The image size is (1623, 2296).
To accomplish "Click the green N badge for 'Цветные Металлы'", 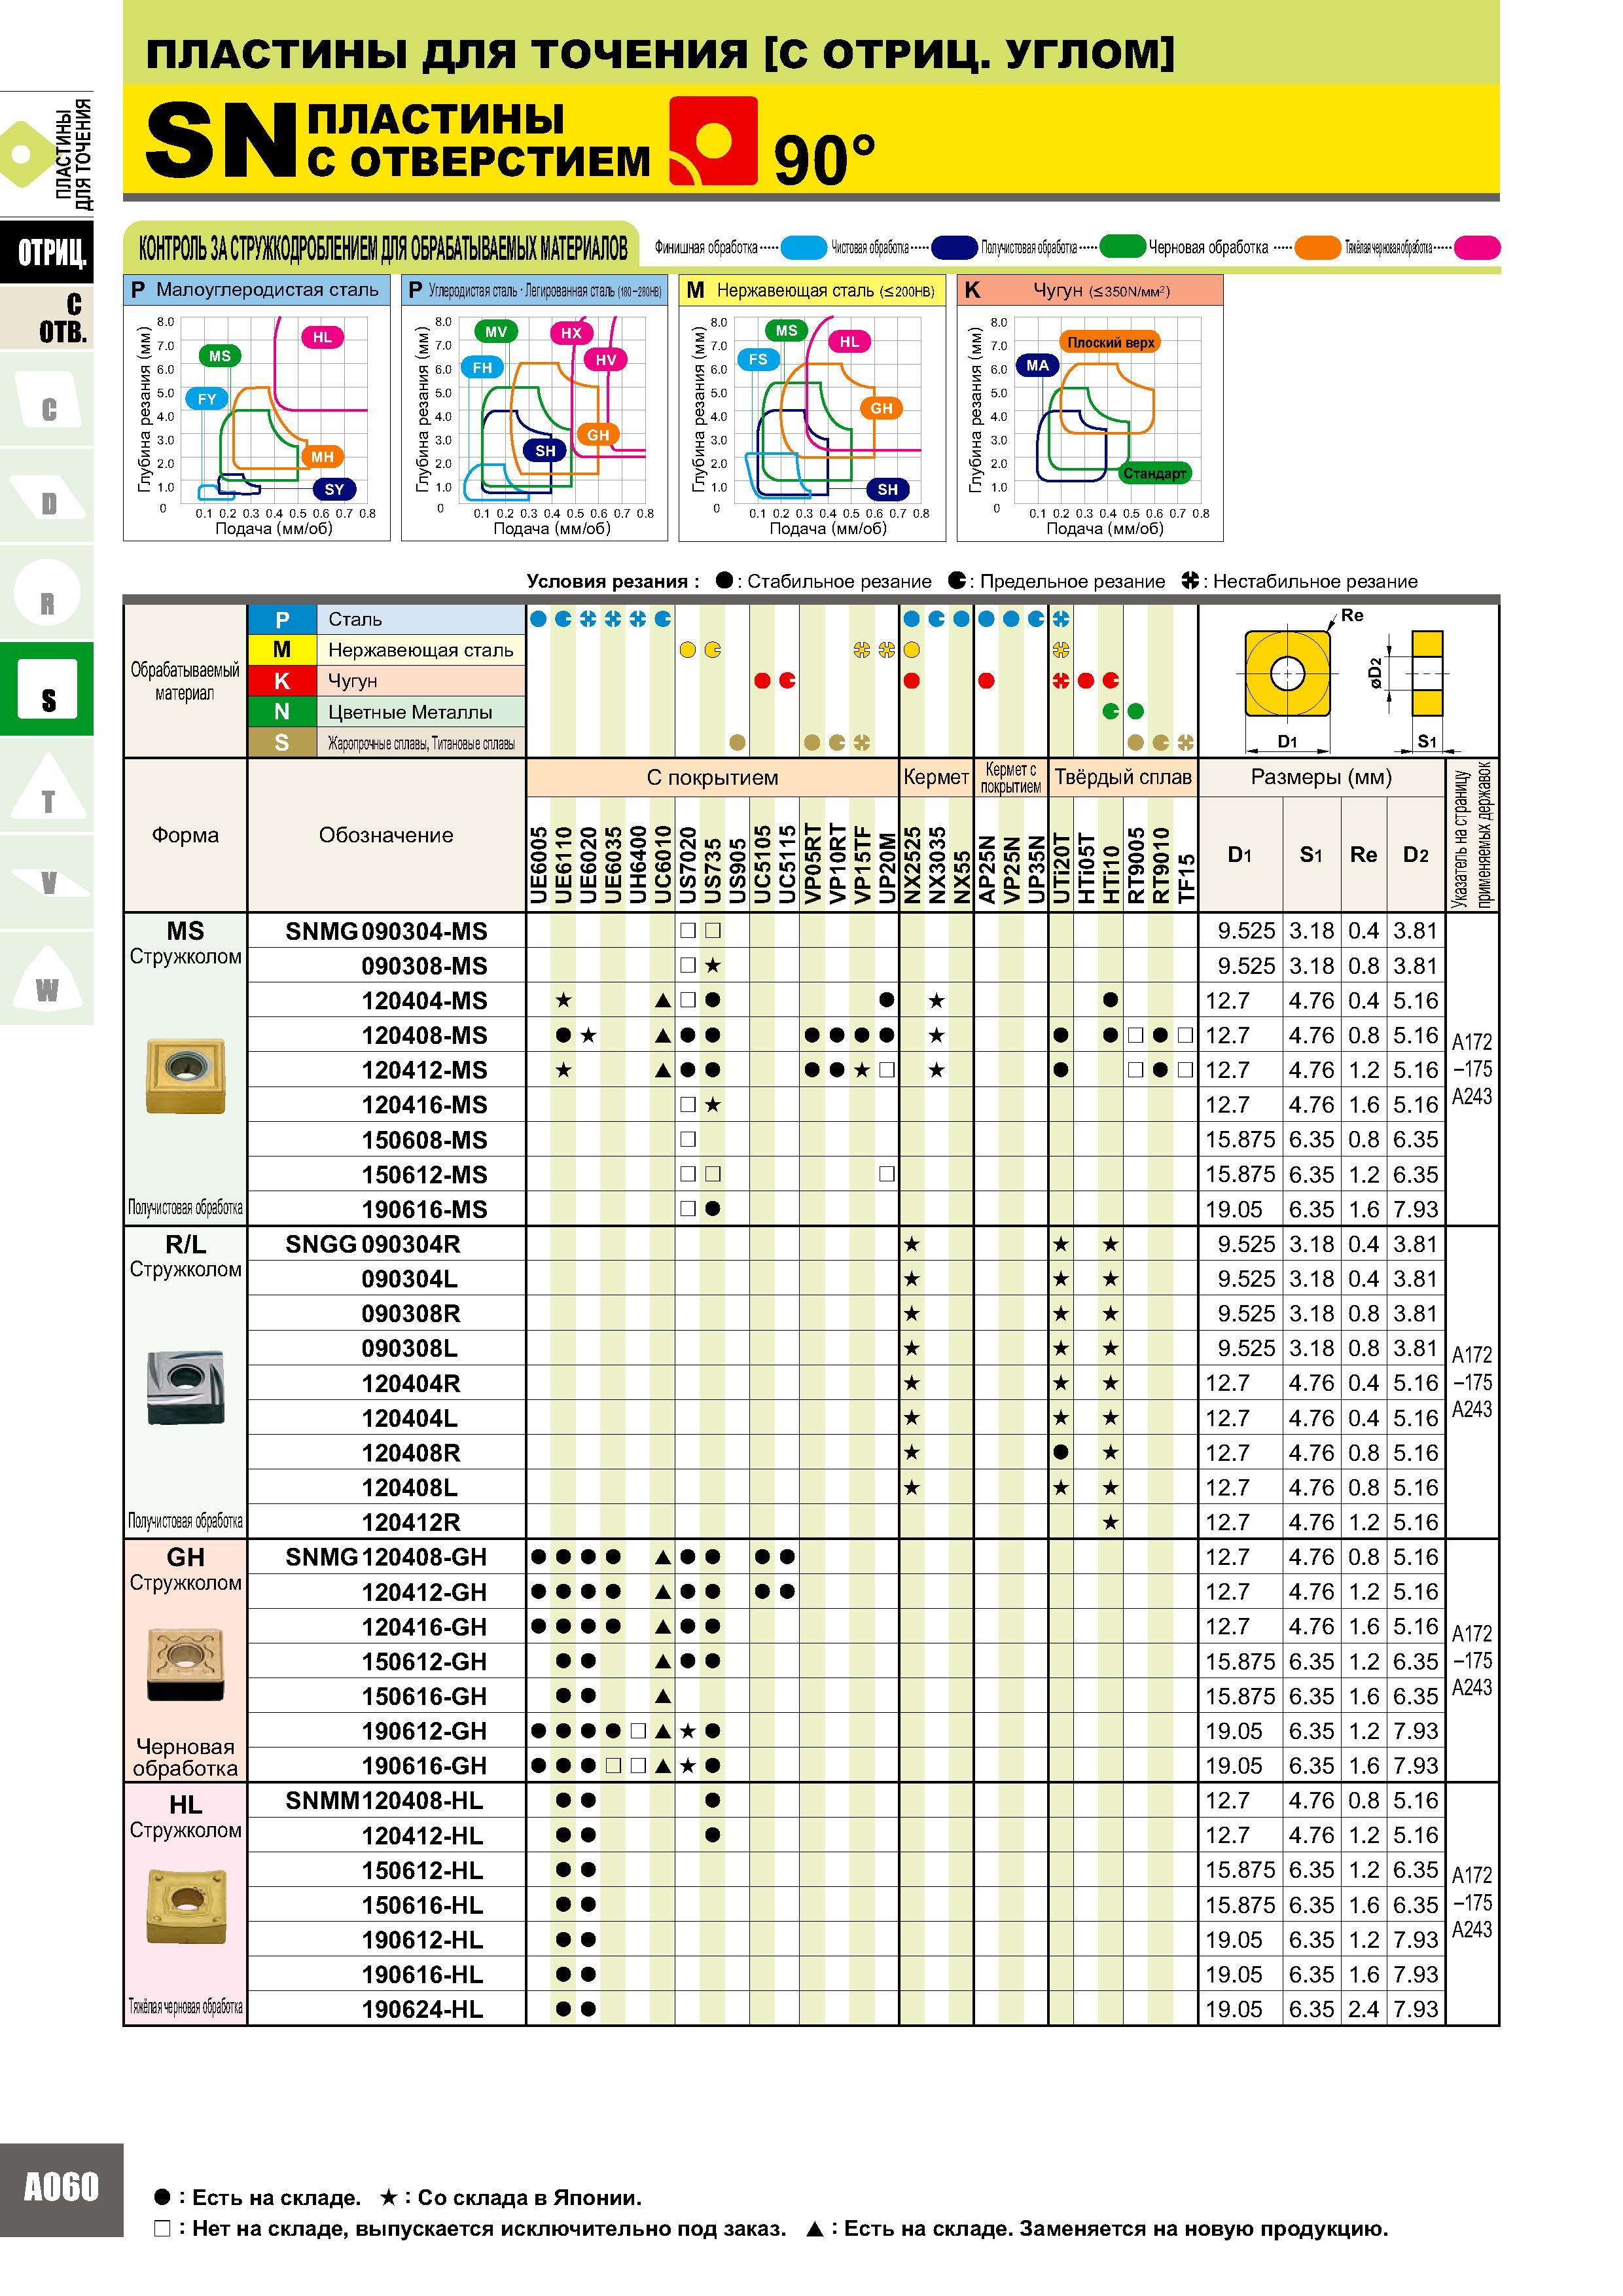I will pos(282,712).
